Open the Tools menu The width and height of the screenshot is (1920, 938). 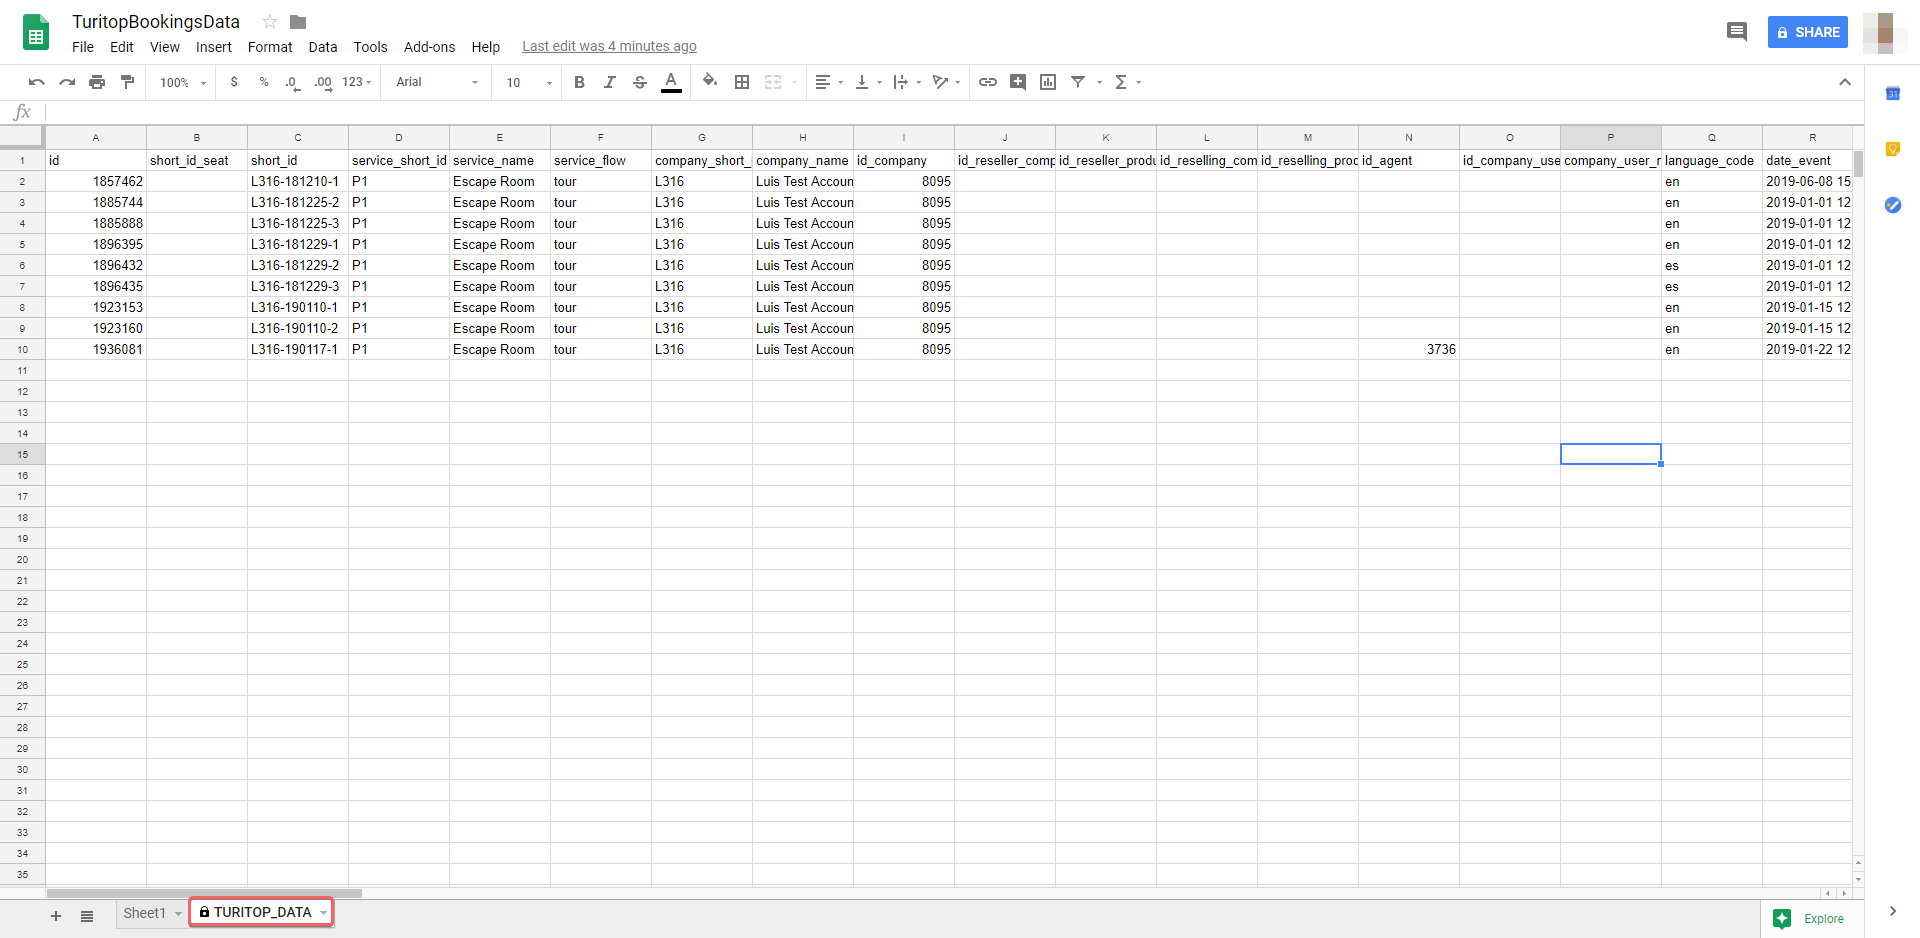click(370, 47)
